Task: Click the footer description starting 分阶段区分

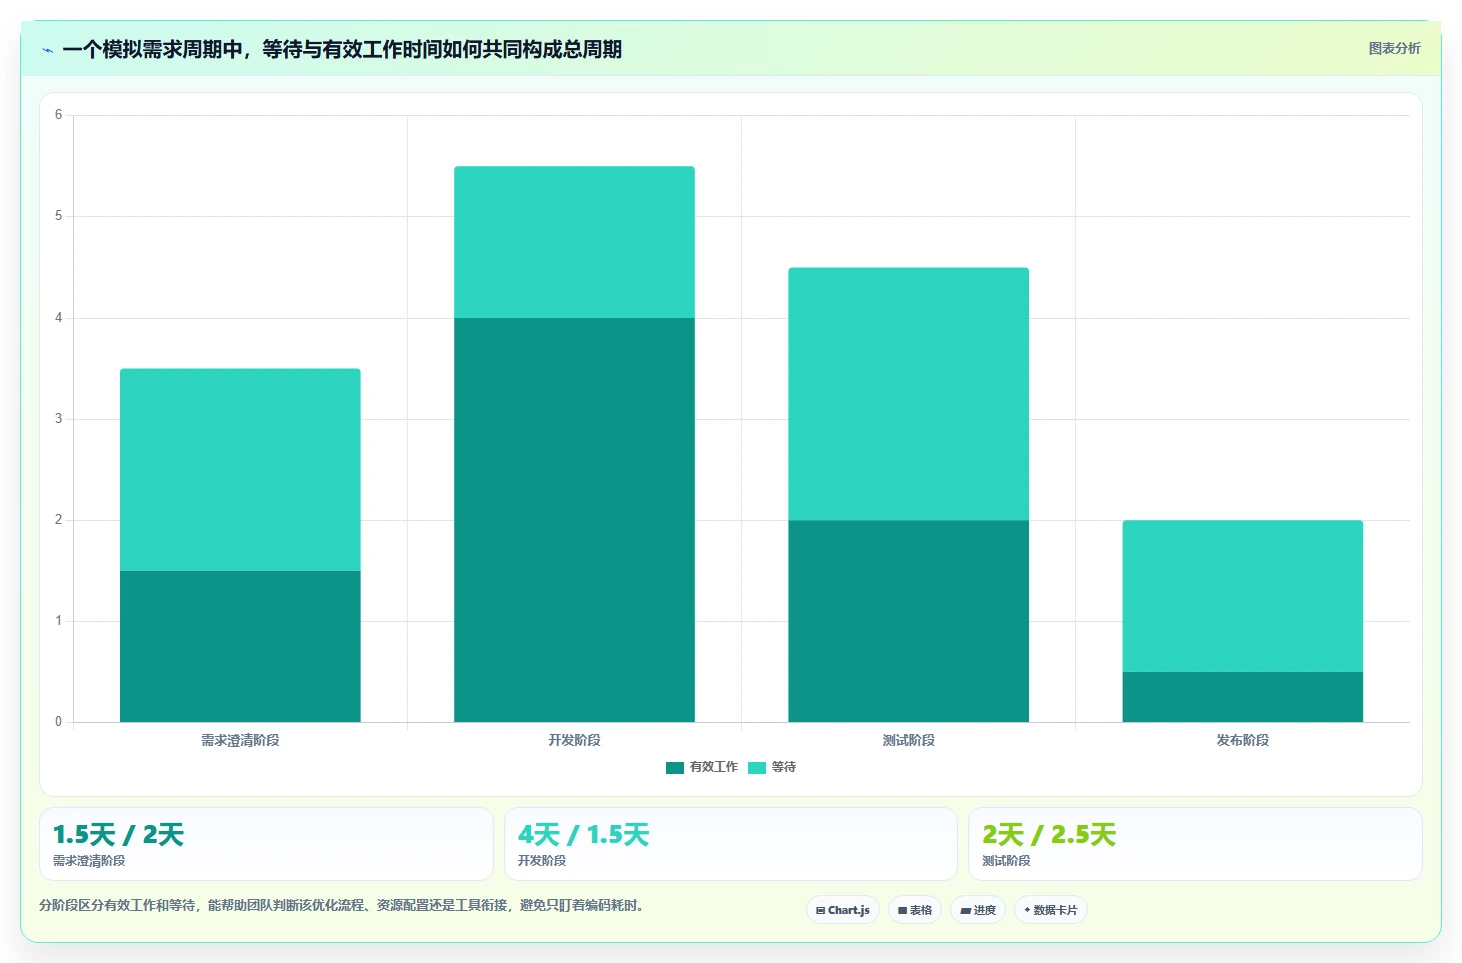Action: 344,905
